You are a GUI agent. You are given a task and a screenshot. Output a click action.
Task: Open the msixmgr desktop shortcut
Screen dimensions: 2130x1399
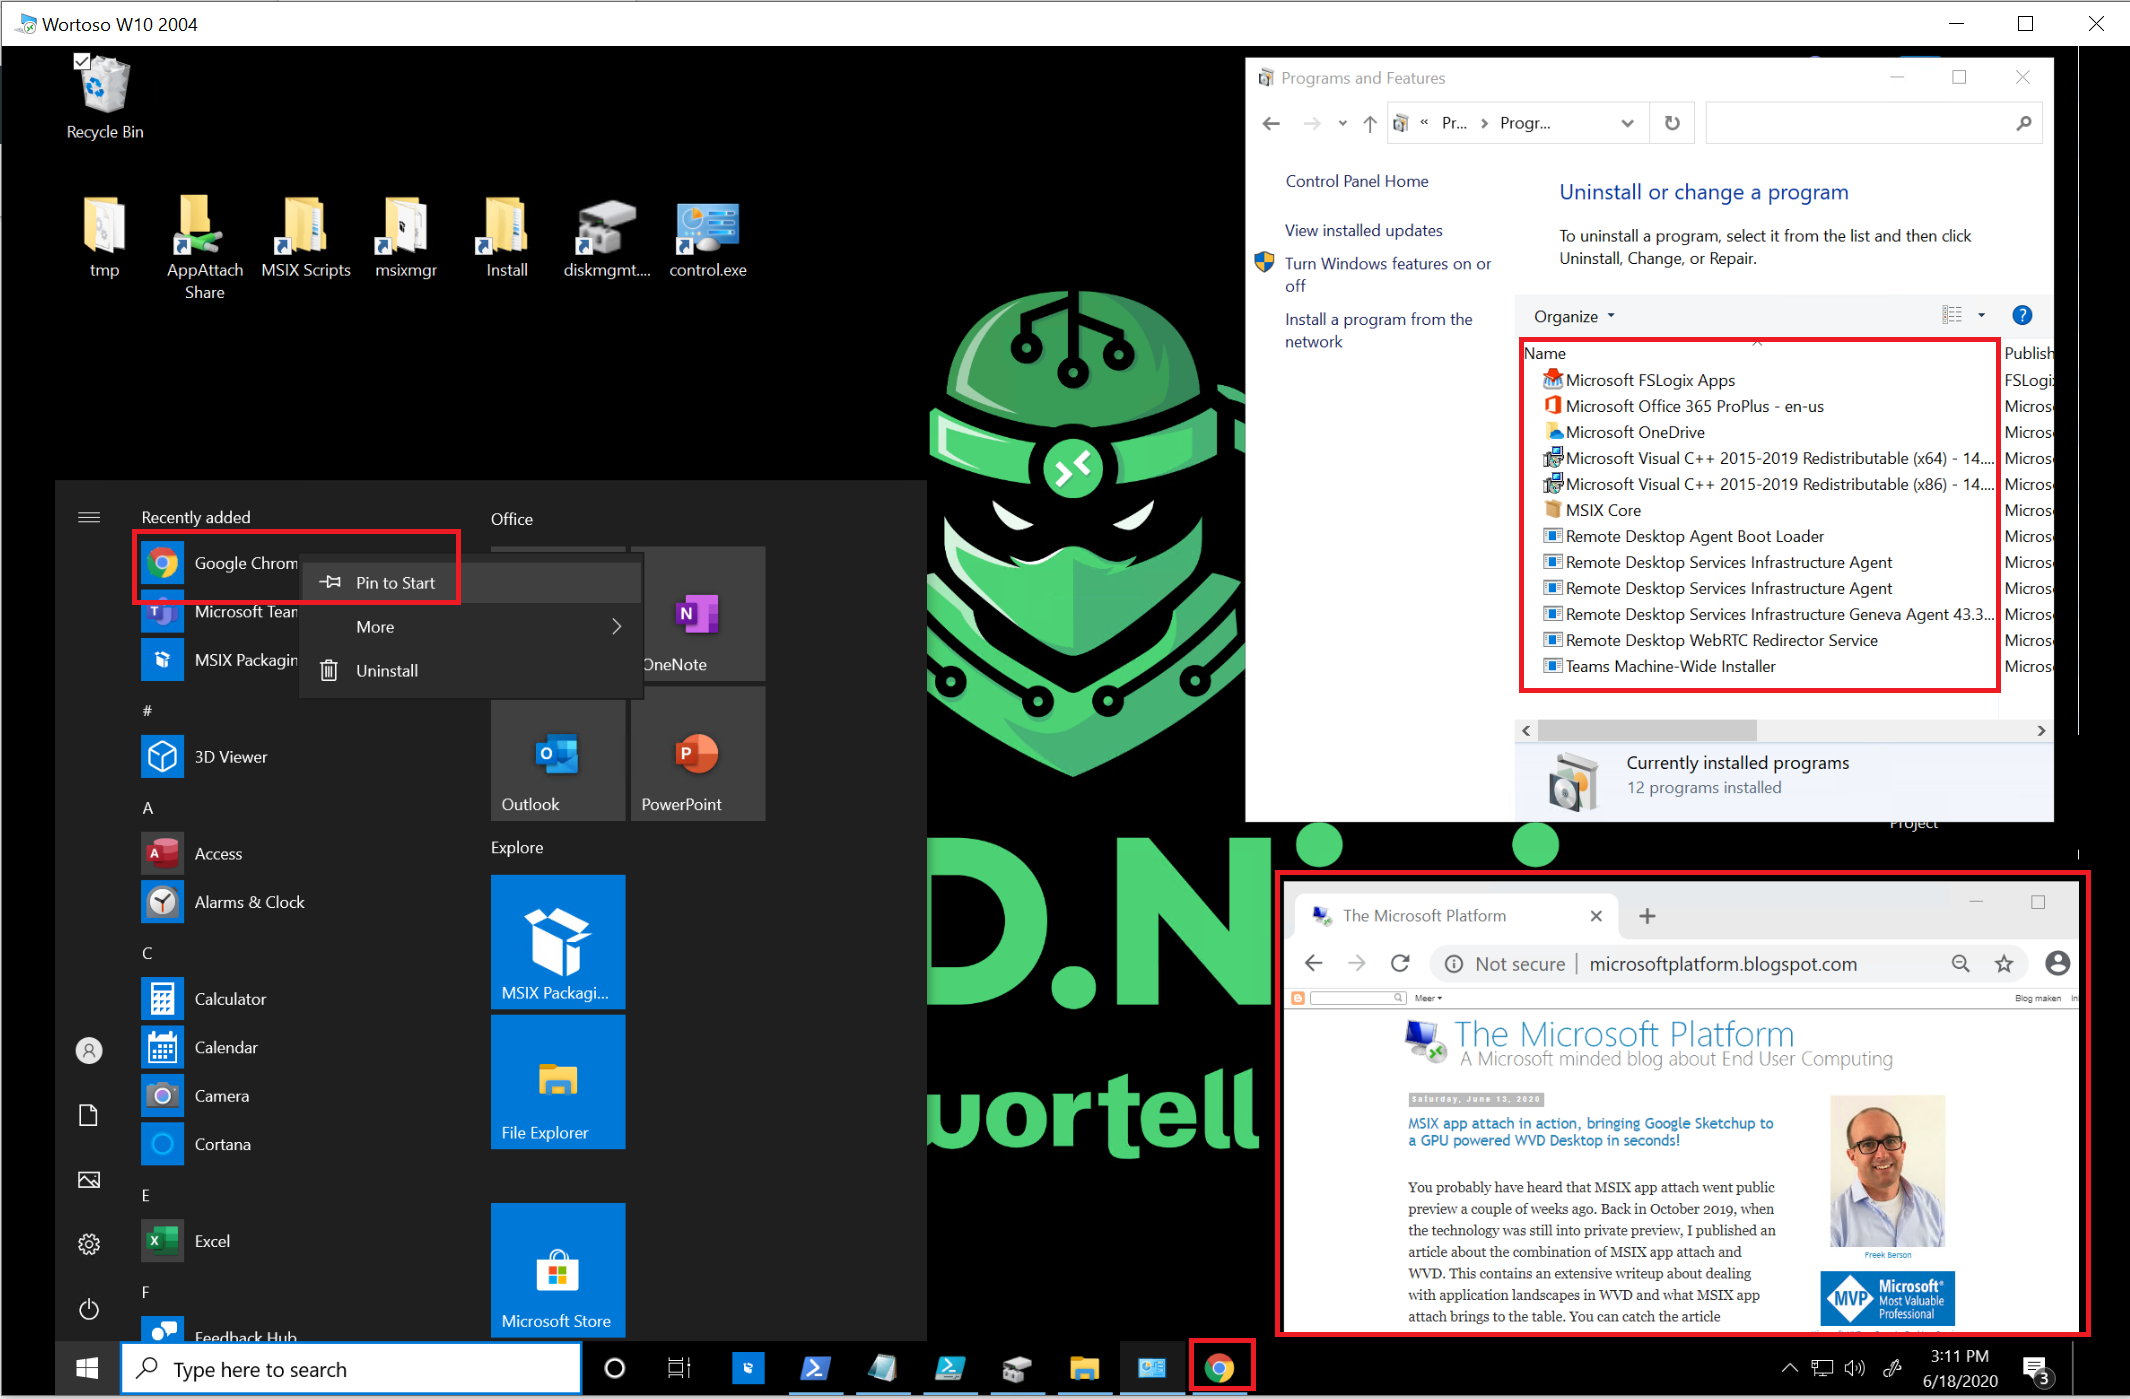(406, 237)
